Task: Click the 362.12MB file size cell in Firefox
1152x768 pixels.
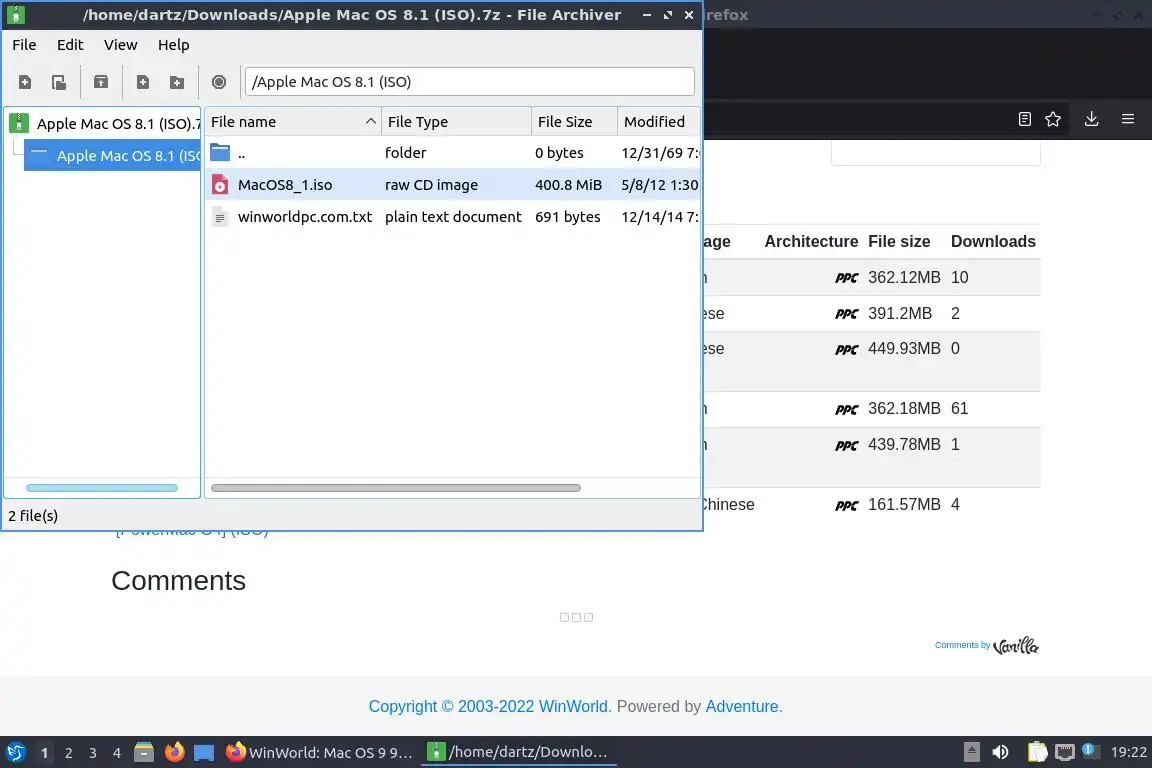Action: [x=904, y=277]
